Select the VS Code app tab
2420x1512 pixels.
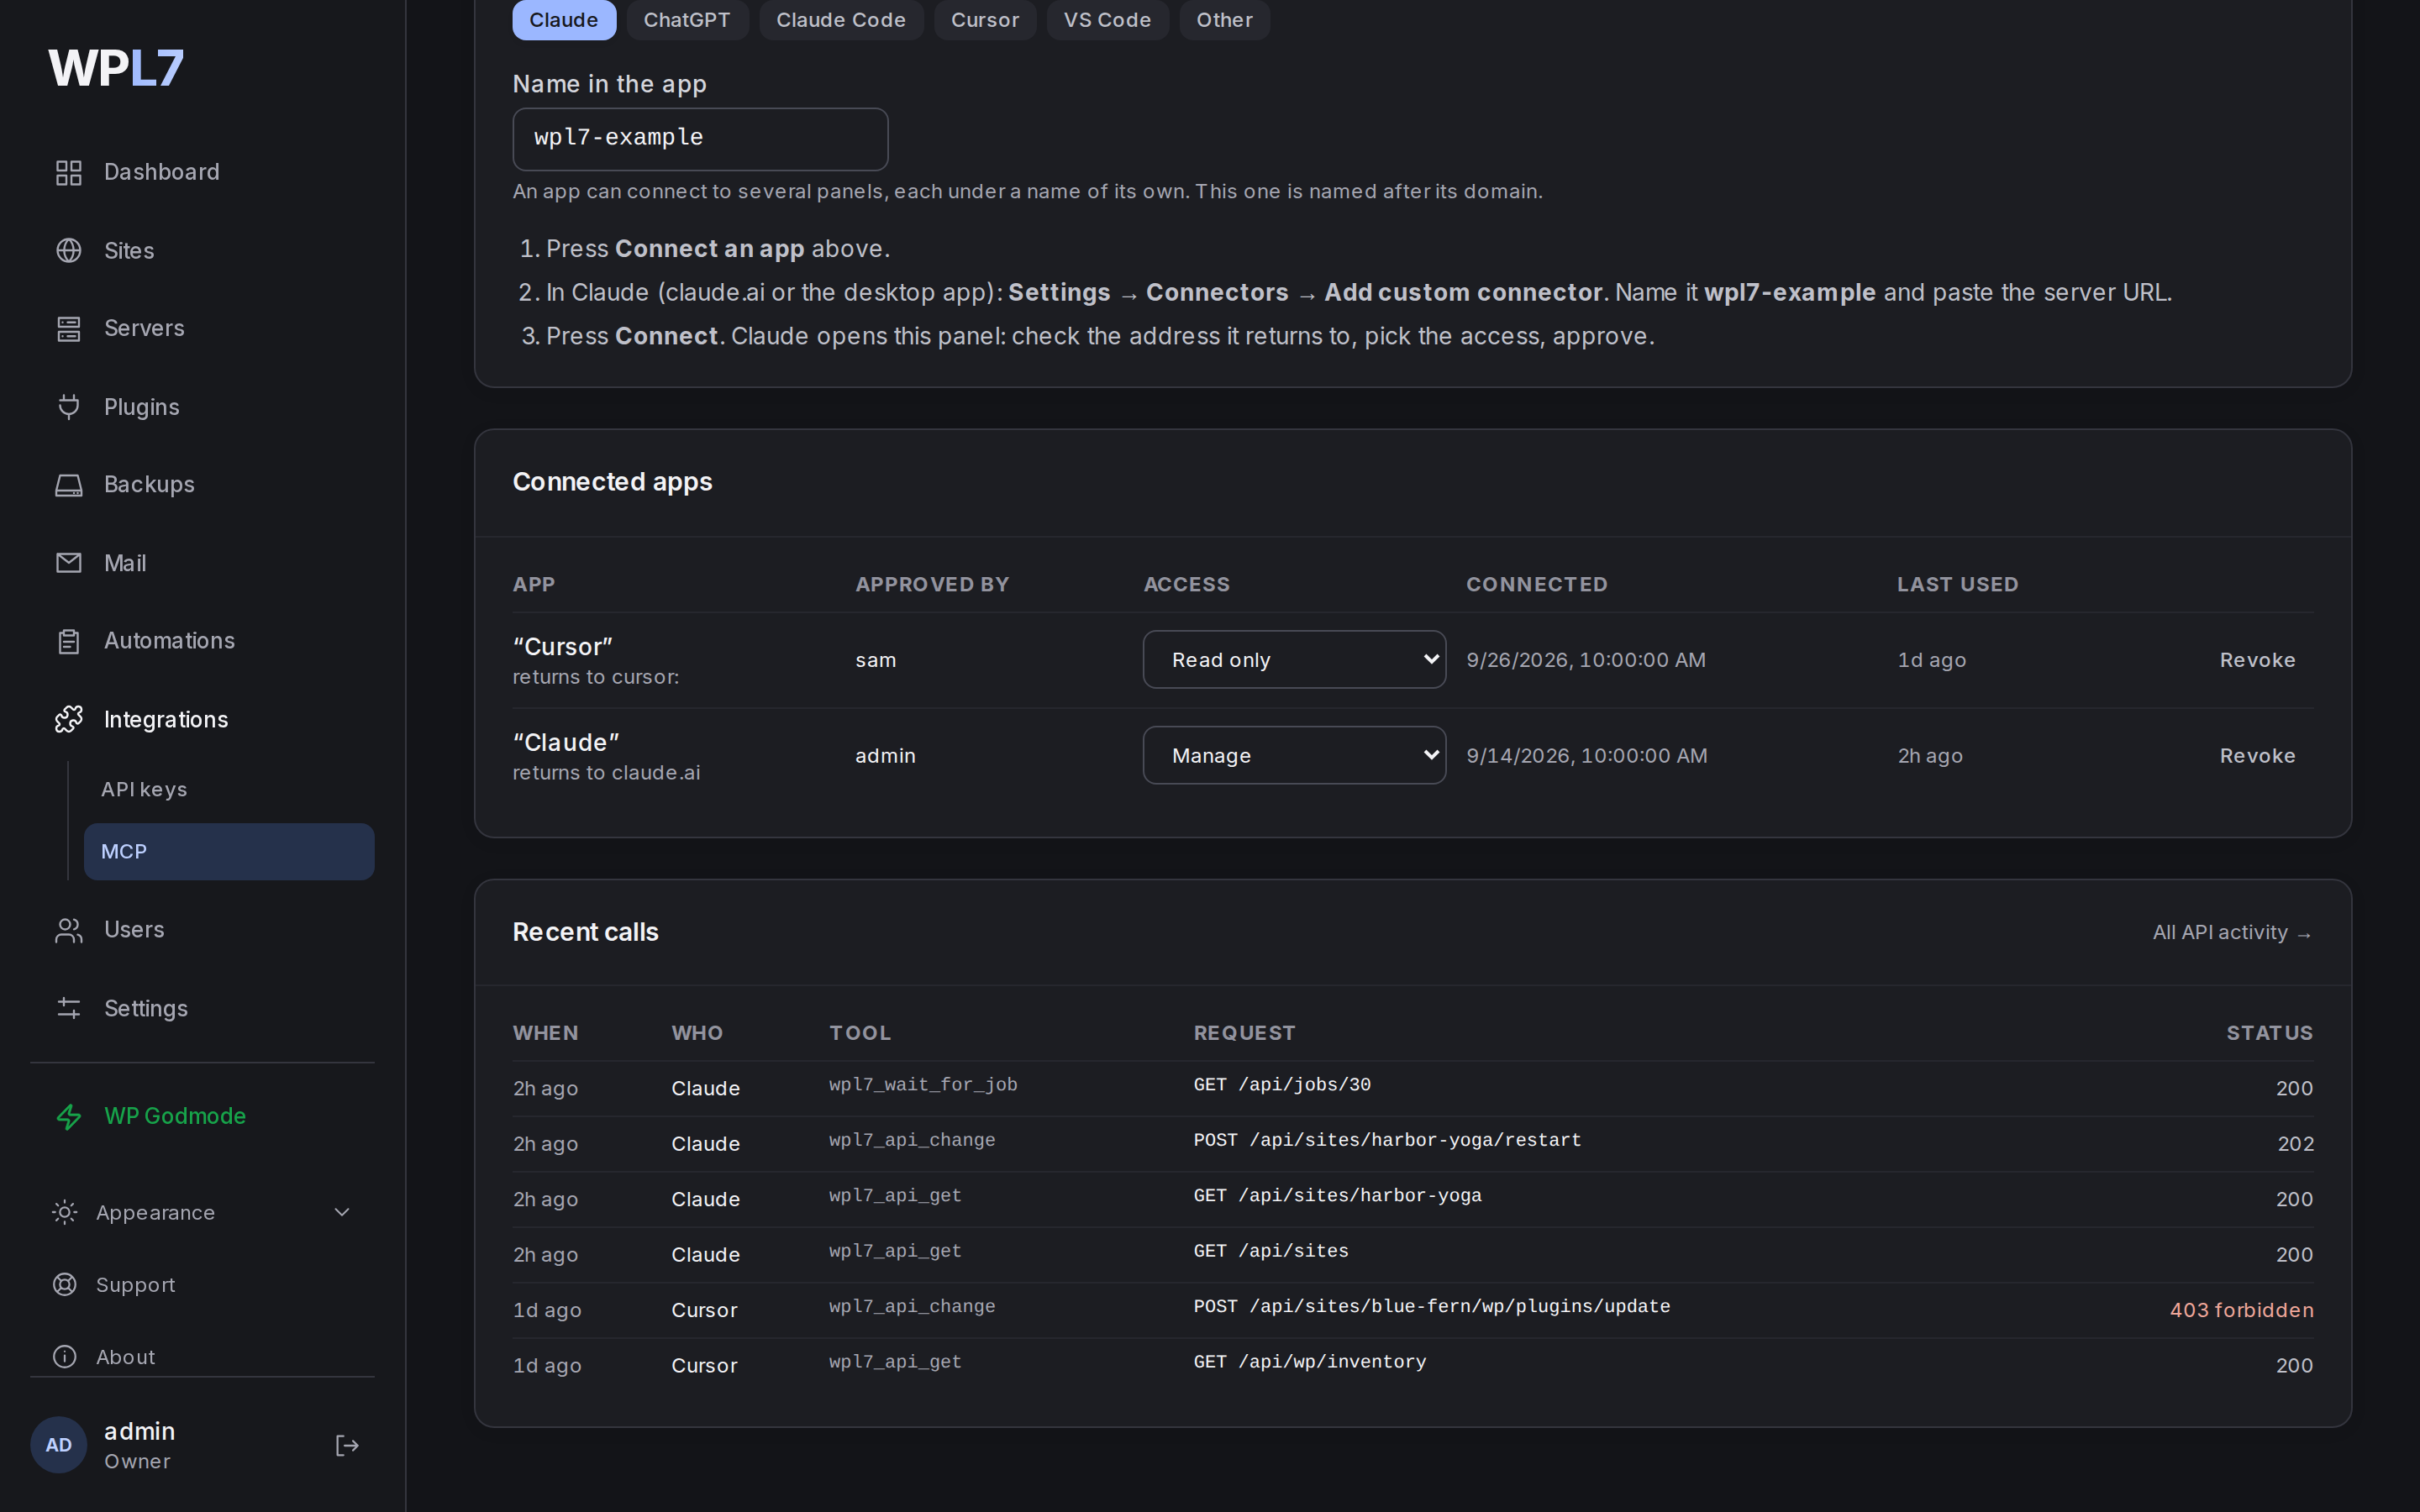pyautogui.click(x=1107, y=20)
